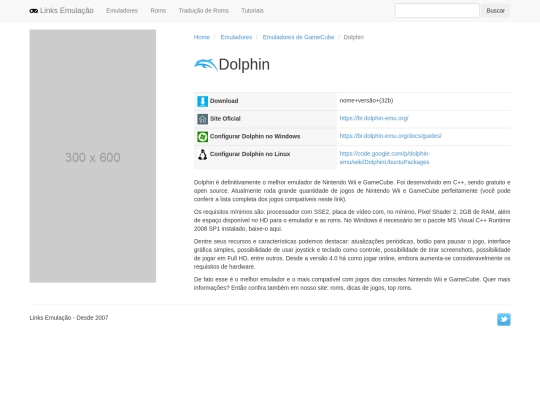Image resolution: width=540 pixels, height=405 pixels.
Task: Open the Emuladores menu item
Action: (x=122, y=11)
